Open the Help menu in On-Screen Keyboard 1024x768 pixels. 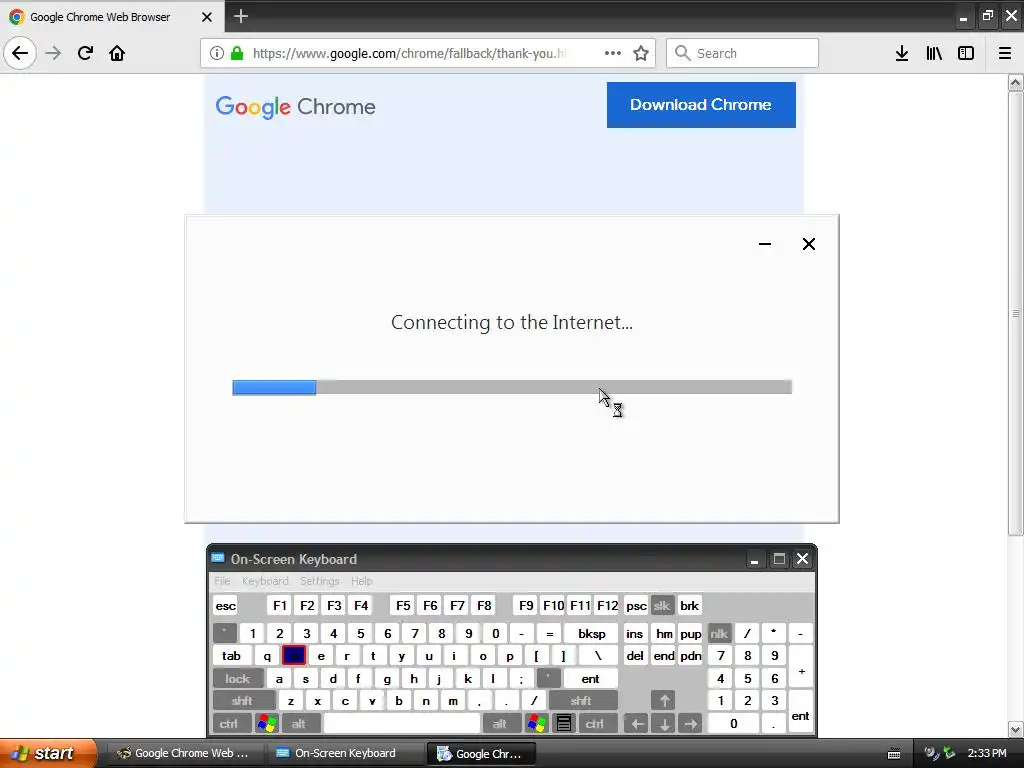point(361,581)
